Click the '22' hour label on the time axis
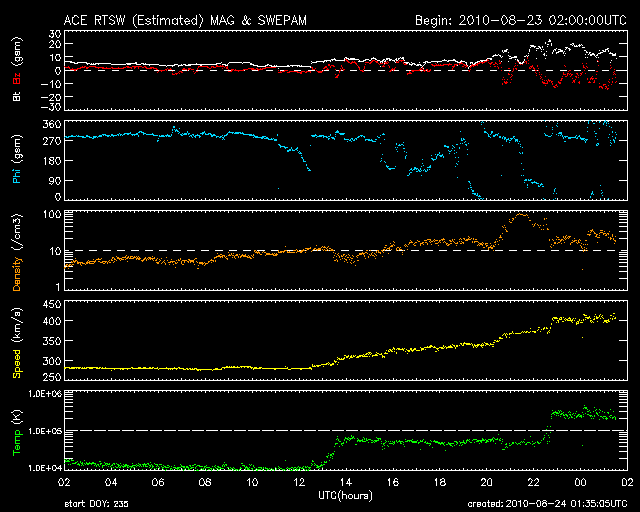640x512 pixels. coord(533,482)
